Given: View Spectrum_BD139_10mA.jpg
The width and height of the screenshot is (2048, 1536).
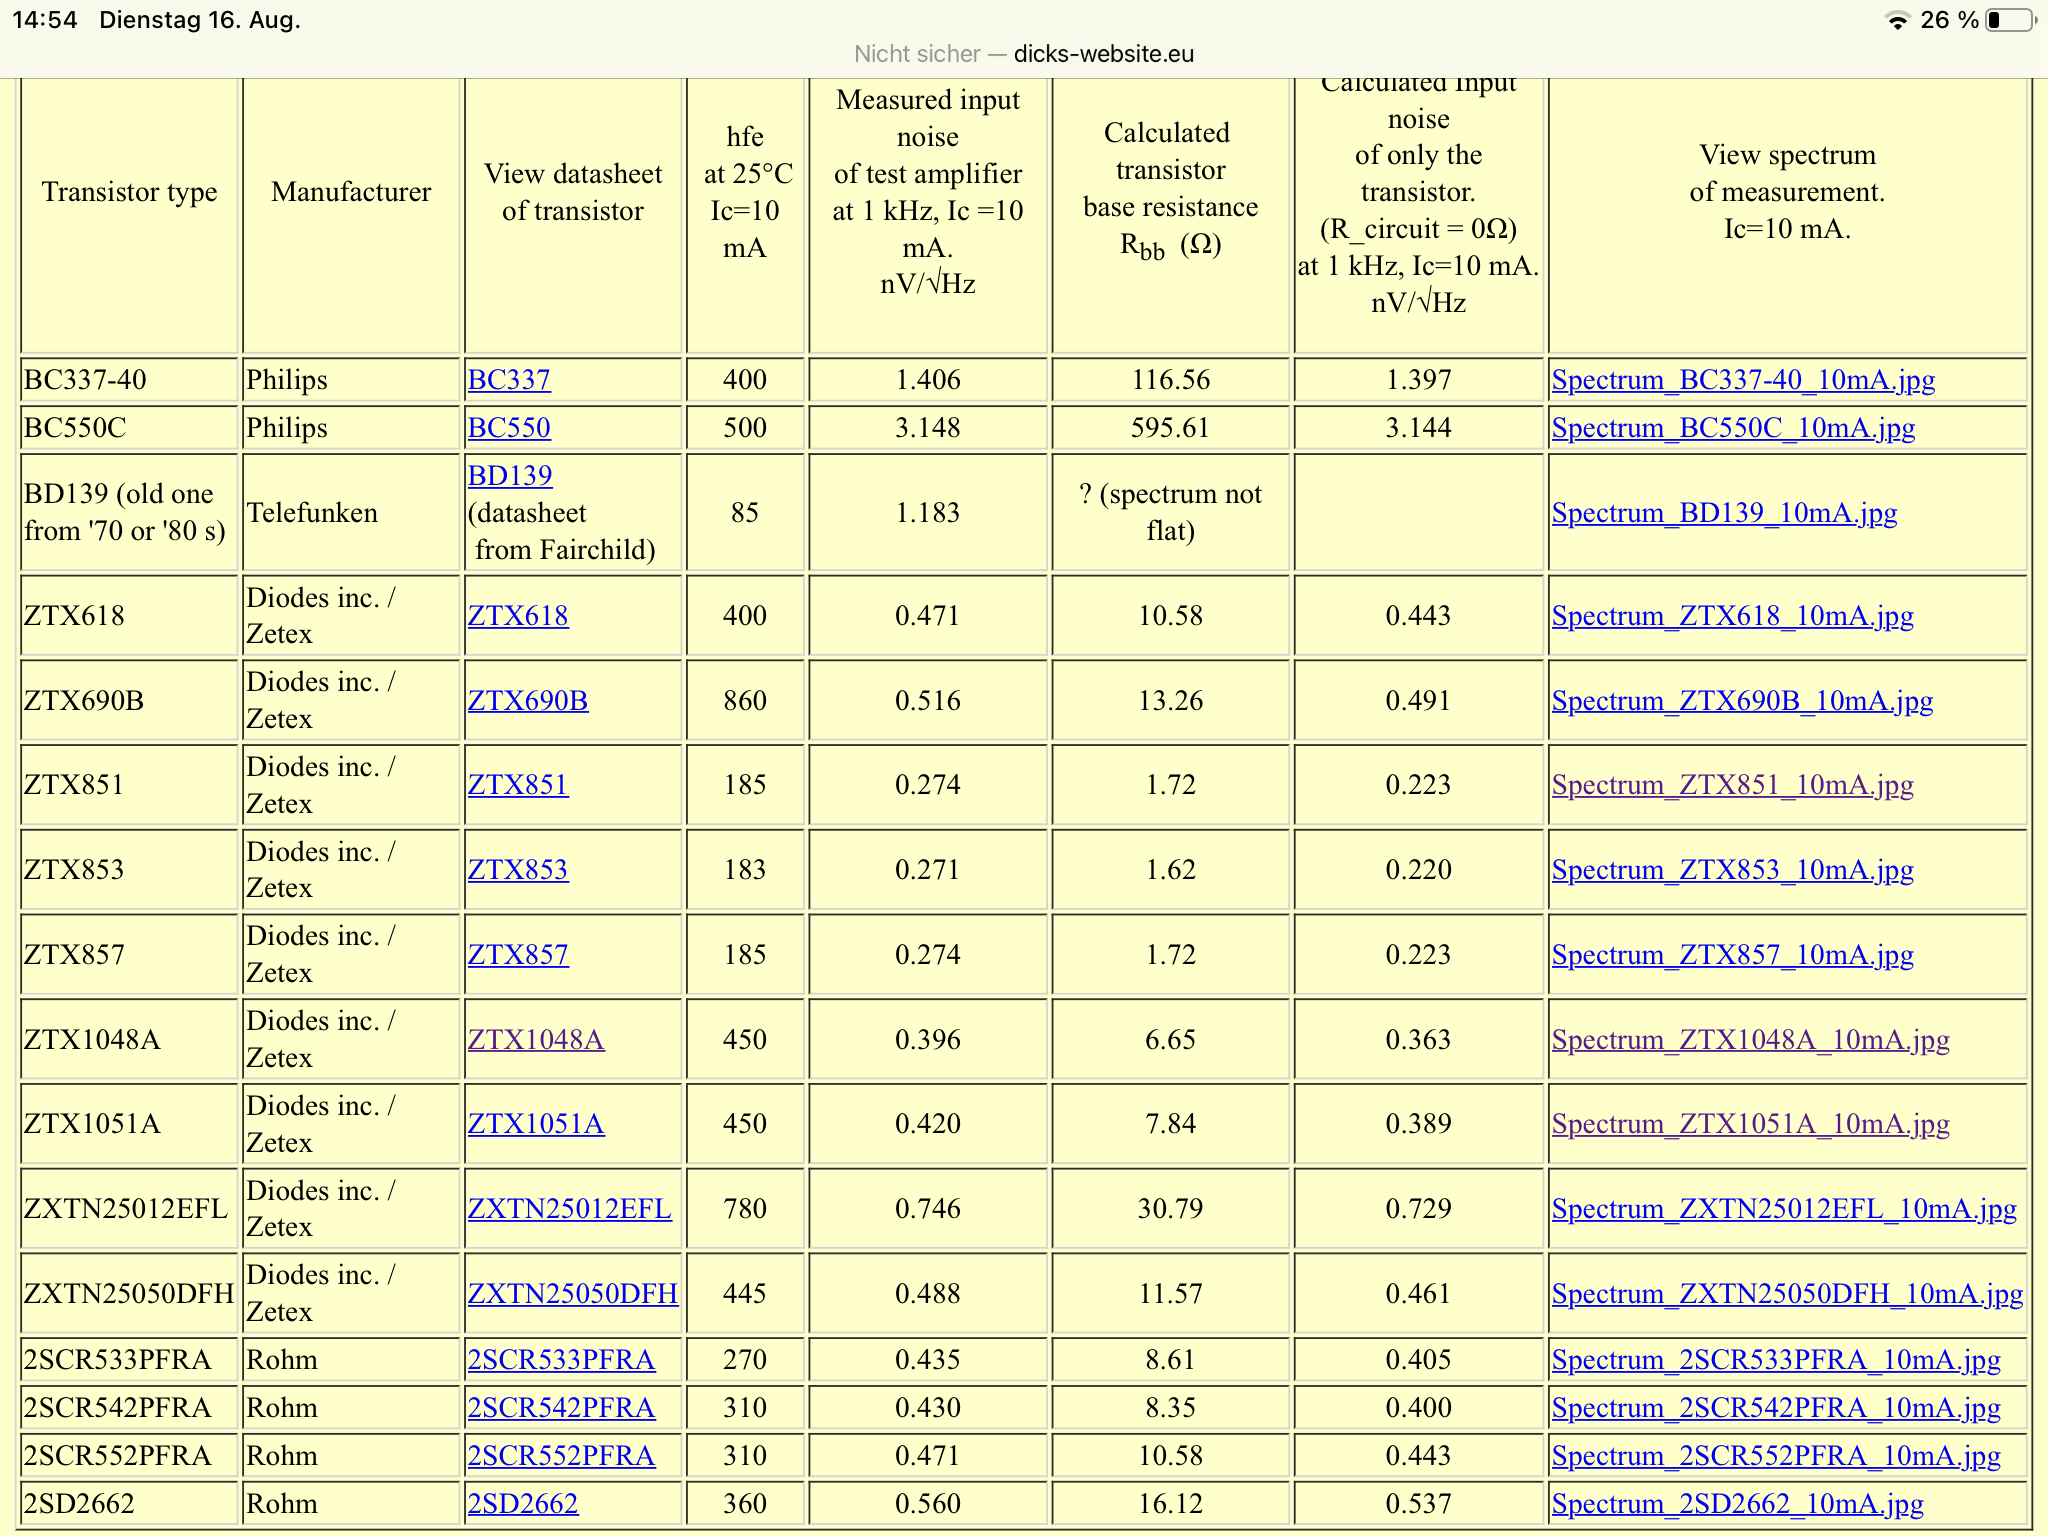Looking at the screenshot, I should [1724, 513].
